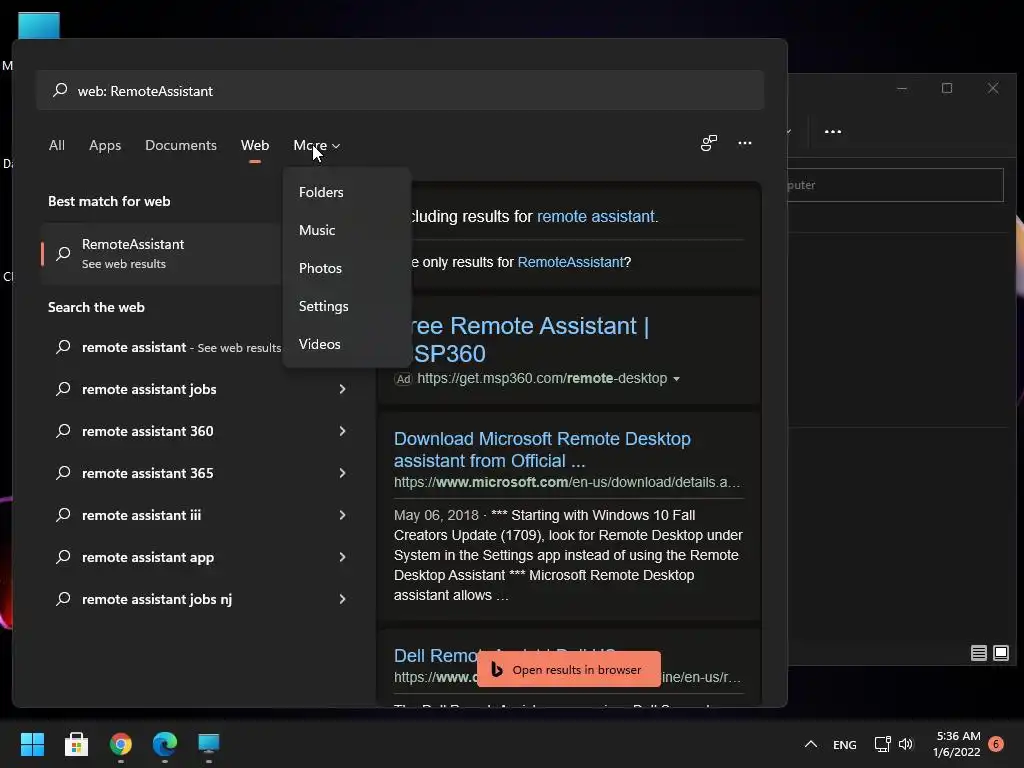Toggle the More filters dropdown
The image size is (1024, 768).
pos(317,145)
